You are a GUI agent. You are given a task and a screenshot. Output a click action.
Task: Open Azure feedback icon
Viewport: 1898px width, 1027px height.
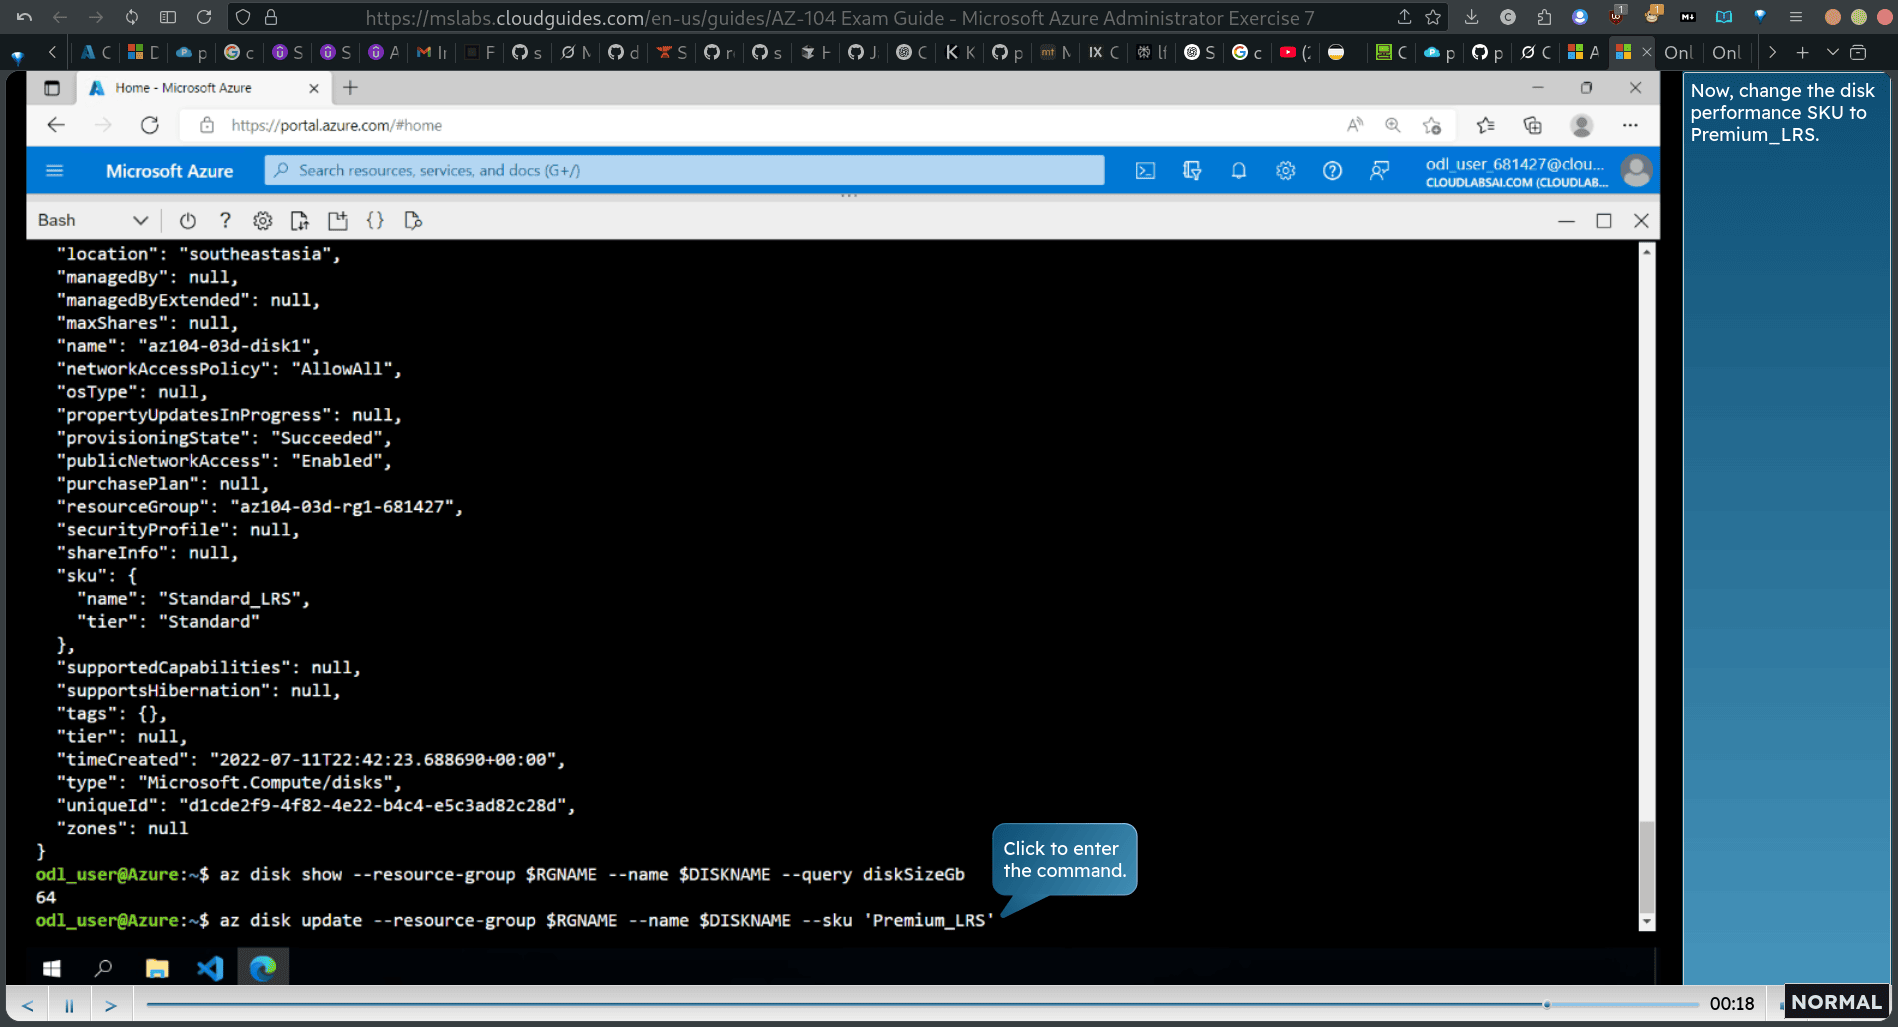pyautogui.click(x=1379, y=171)
